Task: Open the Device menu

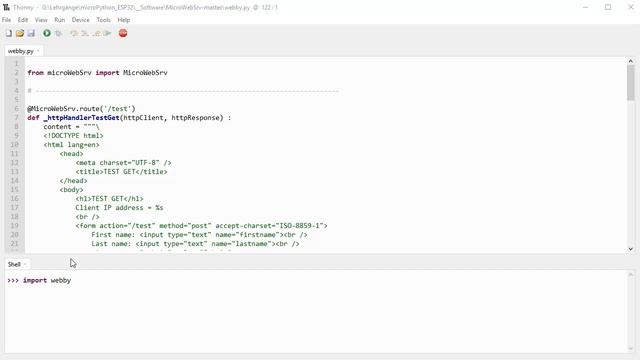Action: [80, 20]
